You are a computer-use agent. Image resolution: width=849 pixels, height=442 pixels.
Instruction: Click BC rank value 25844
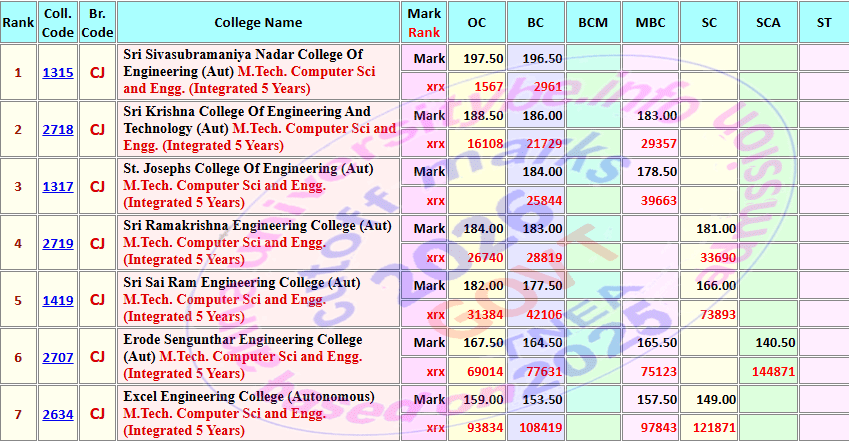click(544, 200)
